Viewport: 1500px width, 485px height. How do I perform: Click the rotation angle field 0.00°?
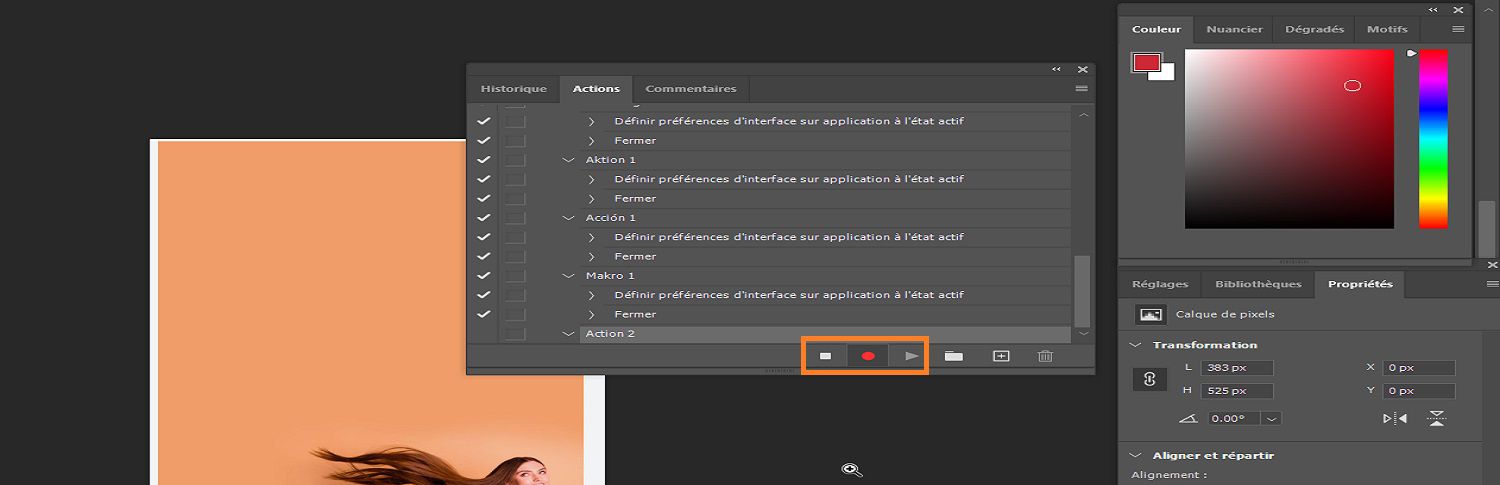pyautogui.click(x=1233, y=419)
